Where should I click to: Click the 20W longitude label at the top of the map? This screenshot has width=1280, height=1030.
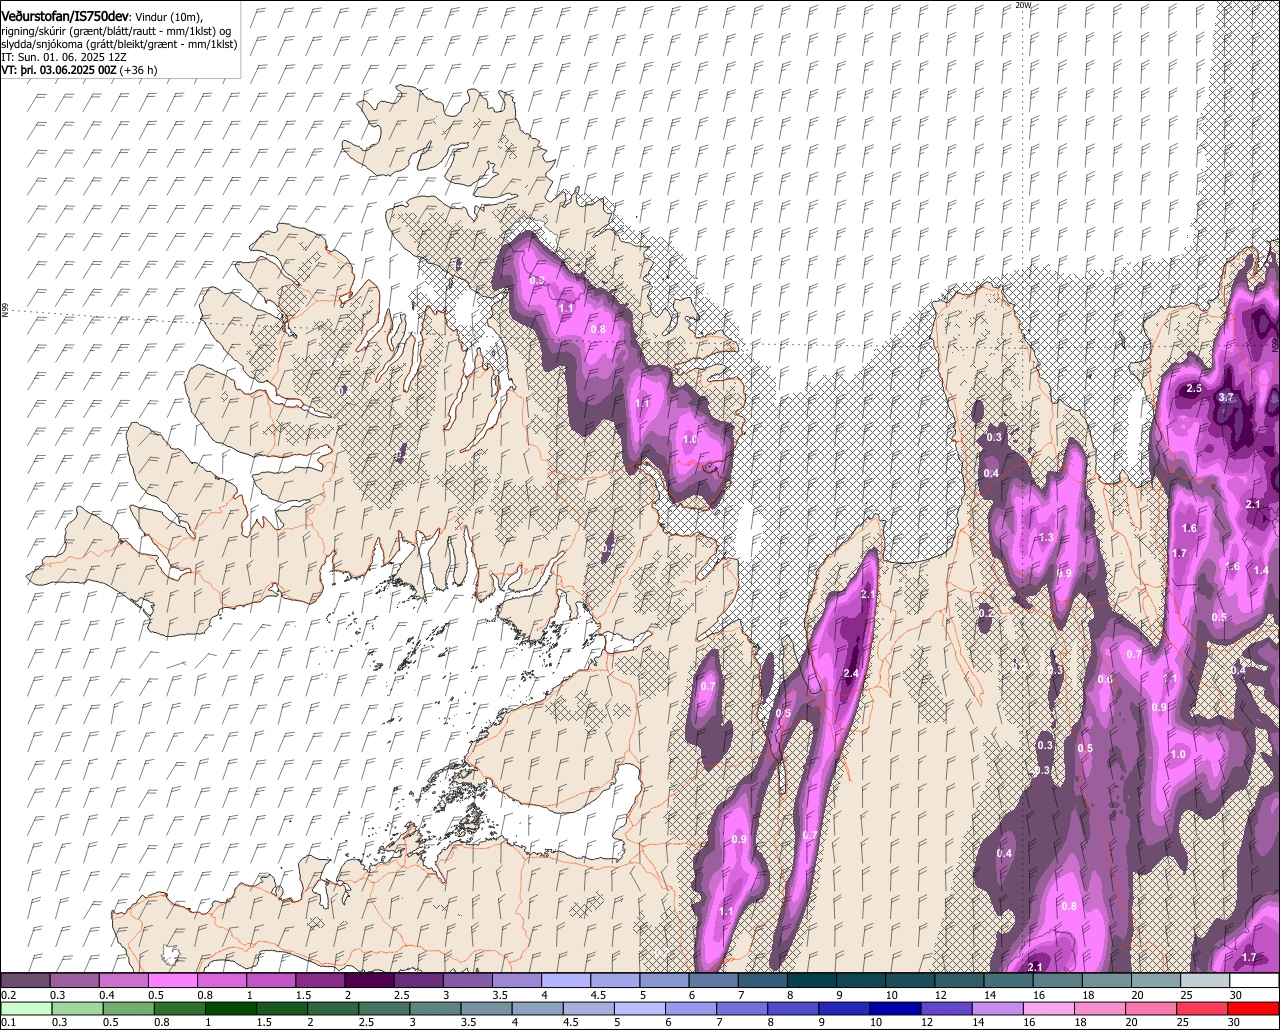point(1022,5)
